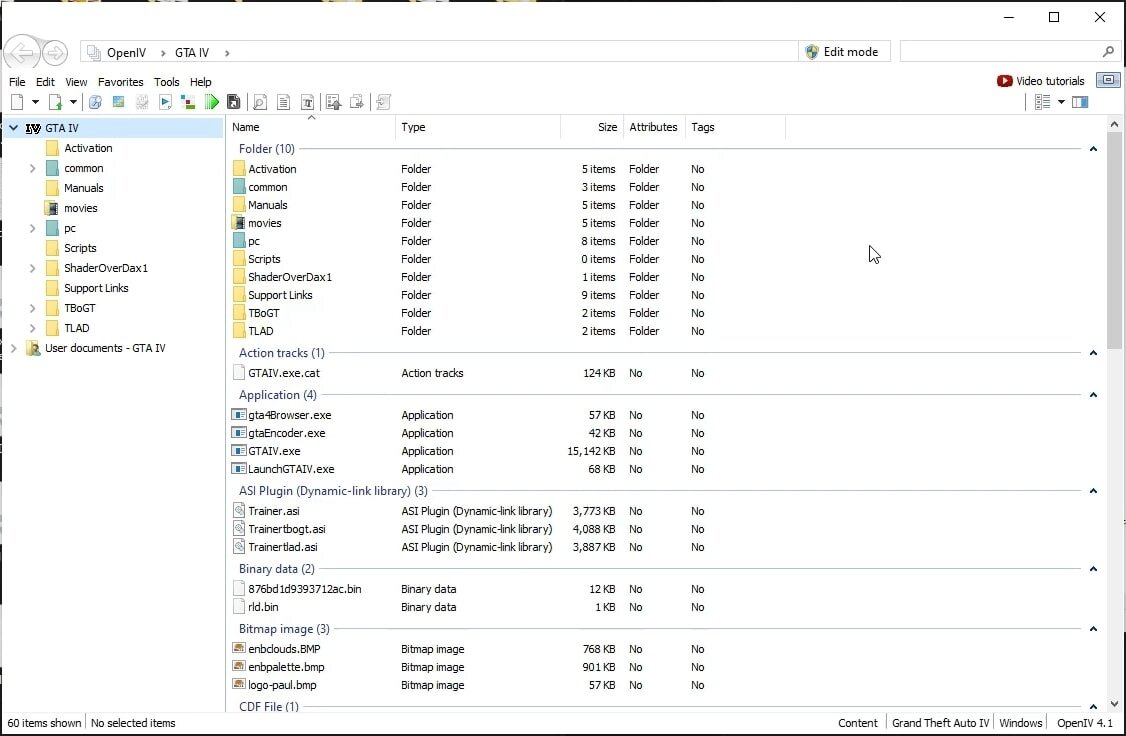
Task: Click the colored blocks package icon in toolbar
Action: pyautogui.click(x=188, y=102)
